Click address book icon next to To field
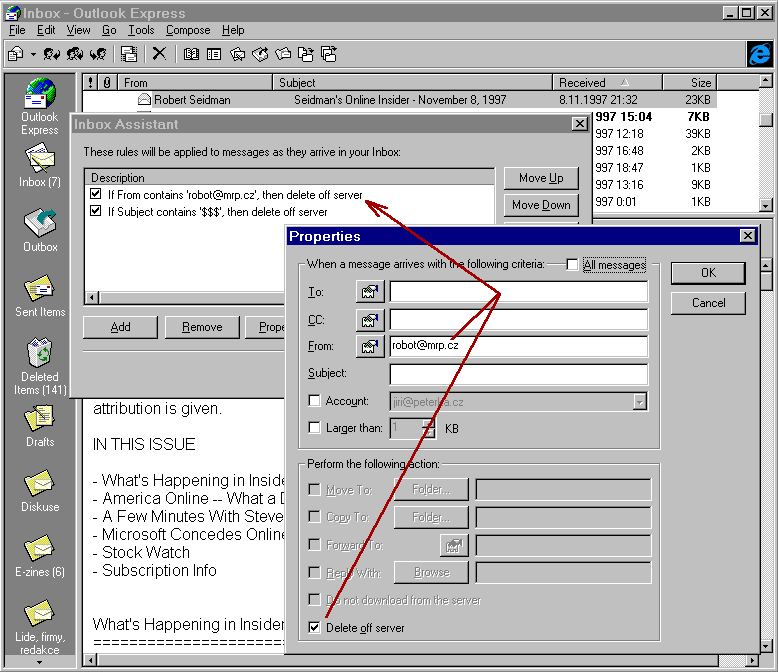778x672 pixels. (370, 292)
